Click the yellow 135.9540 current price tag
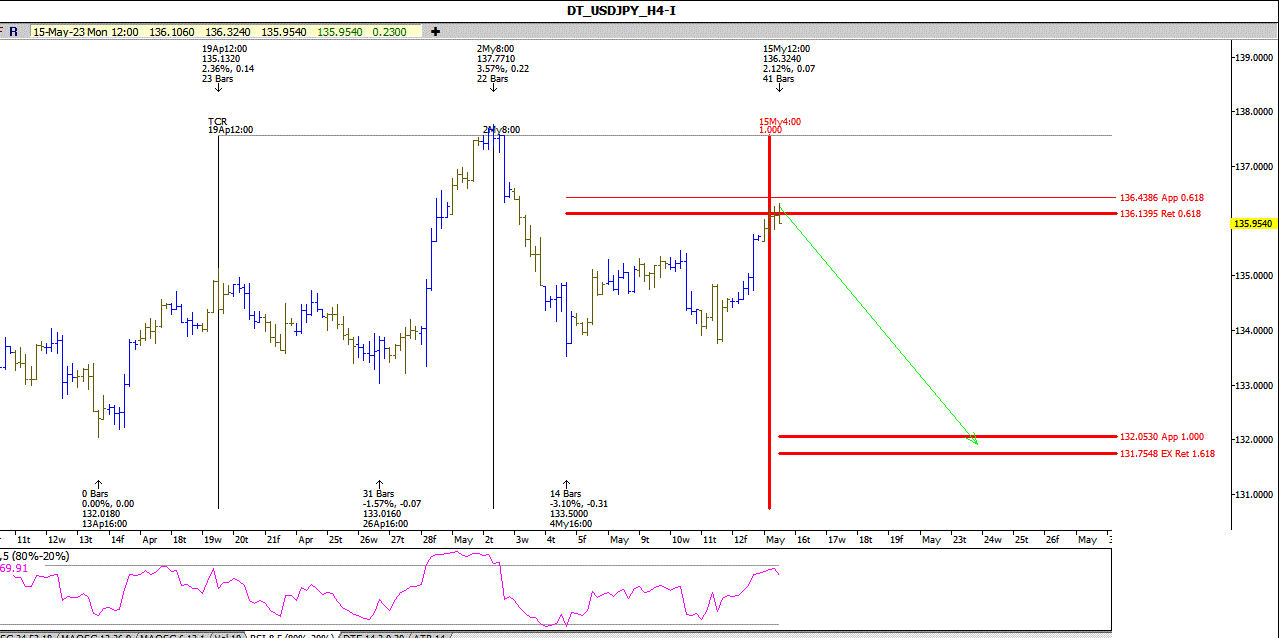This screenshot has height=638, width=1279. pyautogui.click(x=1254, y=224)
